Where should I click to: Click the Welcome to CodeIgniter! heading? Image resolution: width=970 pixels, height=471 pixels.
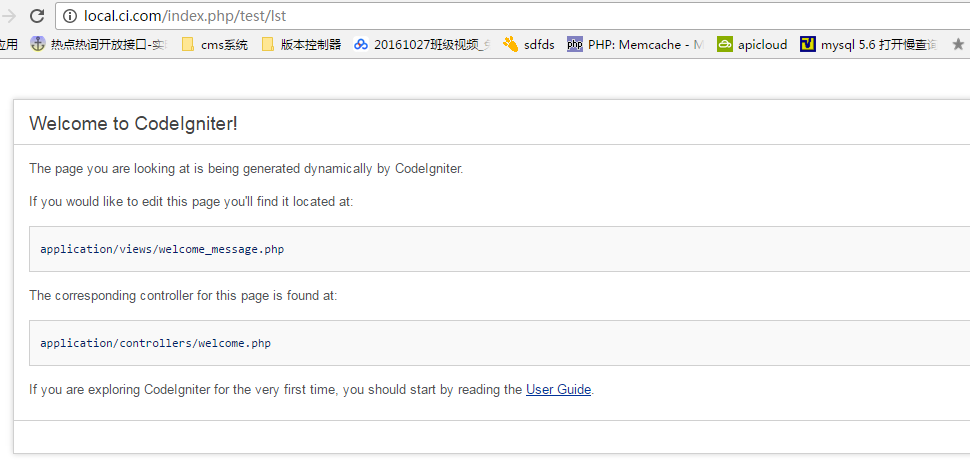point(133,124)
